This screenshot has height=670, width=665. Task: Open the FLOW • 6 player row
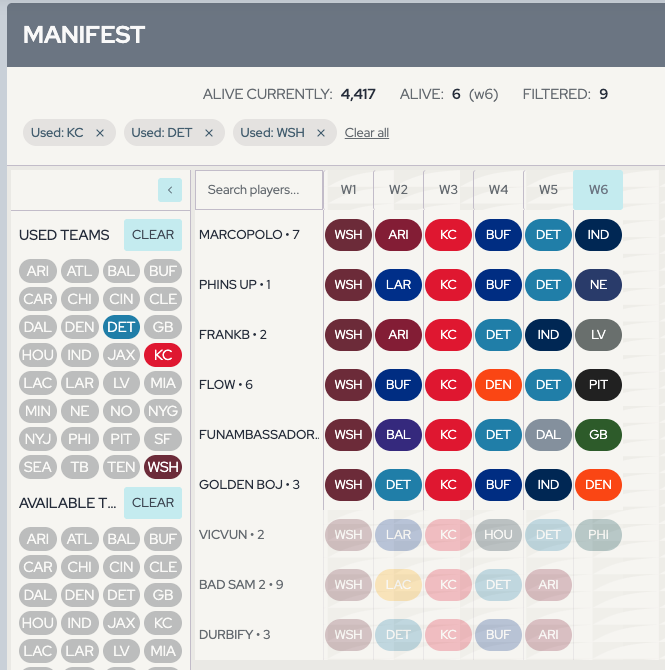[226, 385]
